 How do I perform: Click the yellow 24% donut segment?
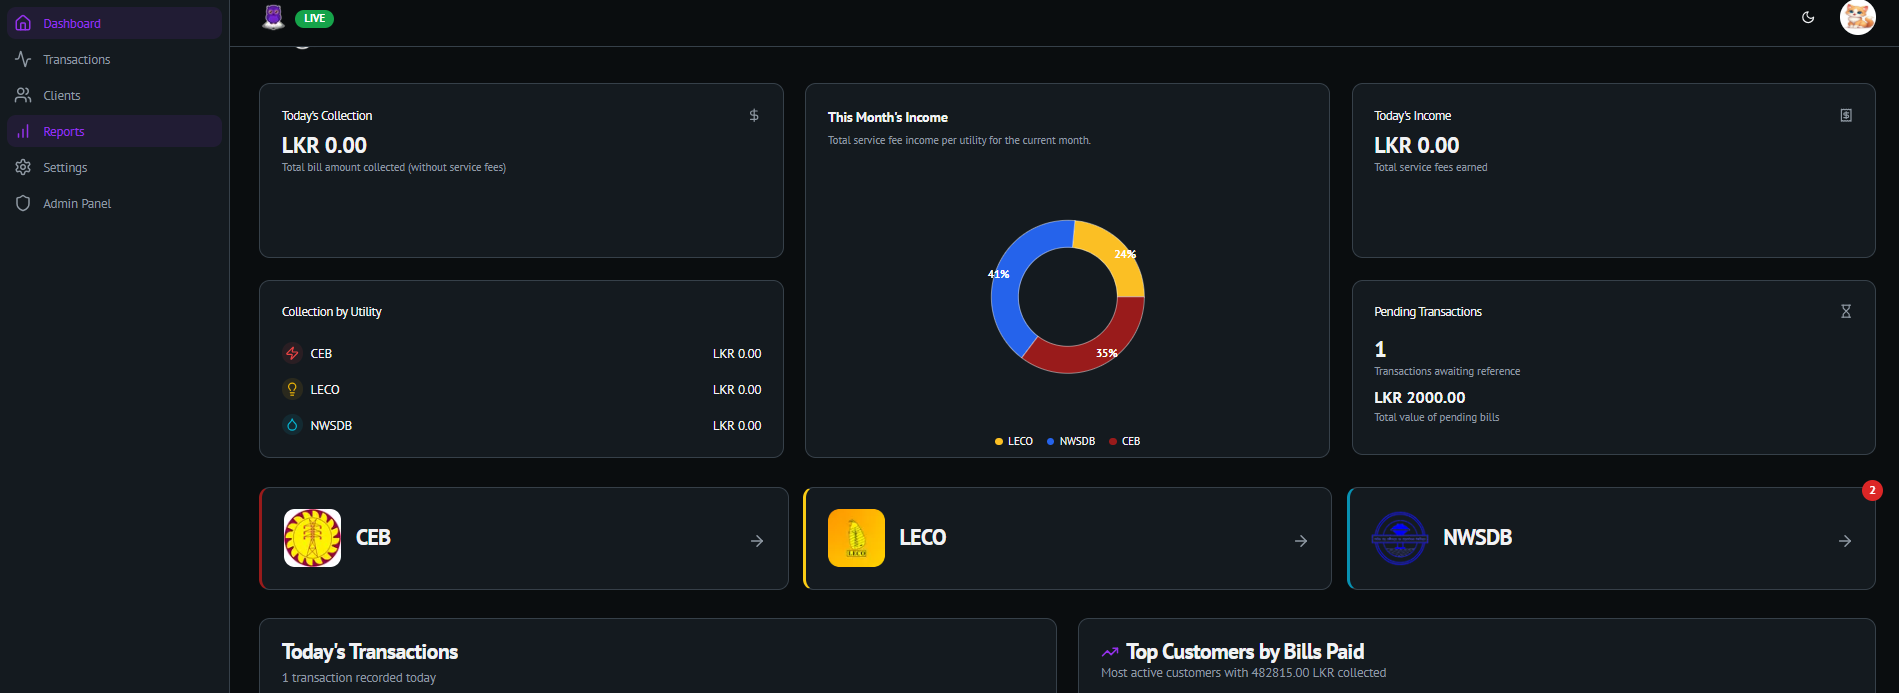[1117, 253]
